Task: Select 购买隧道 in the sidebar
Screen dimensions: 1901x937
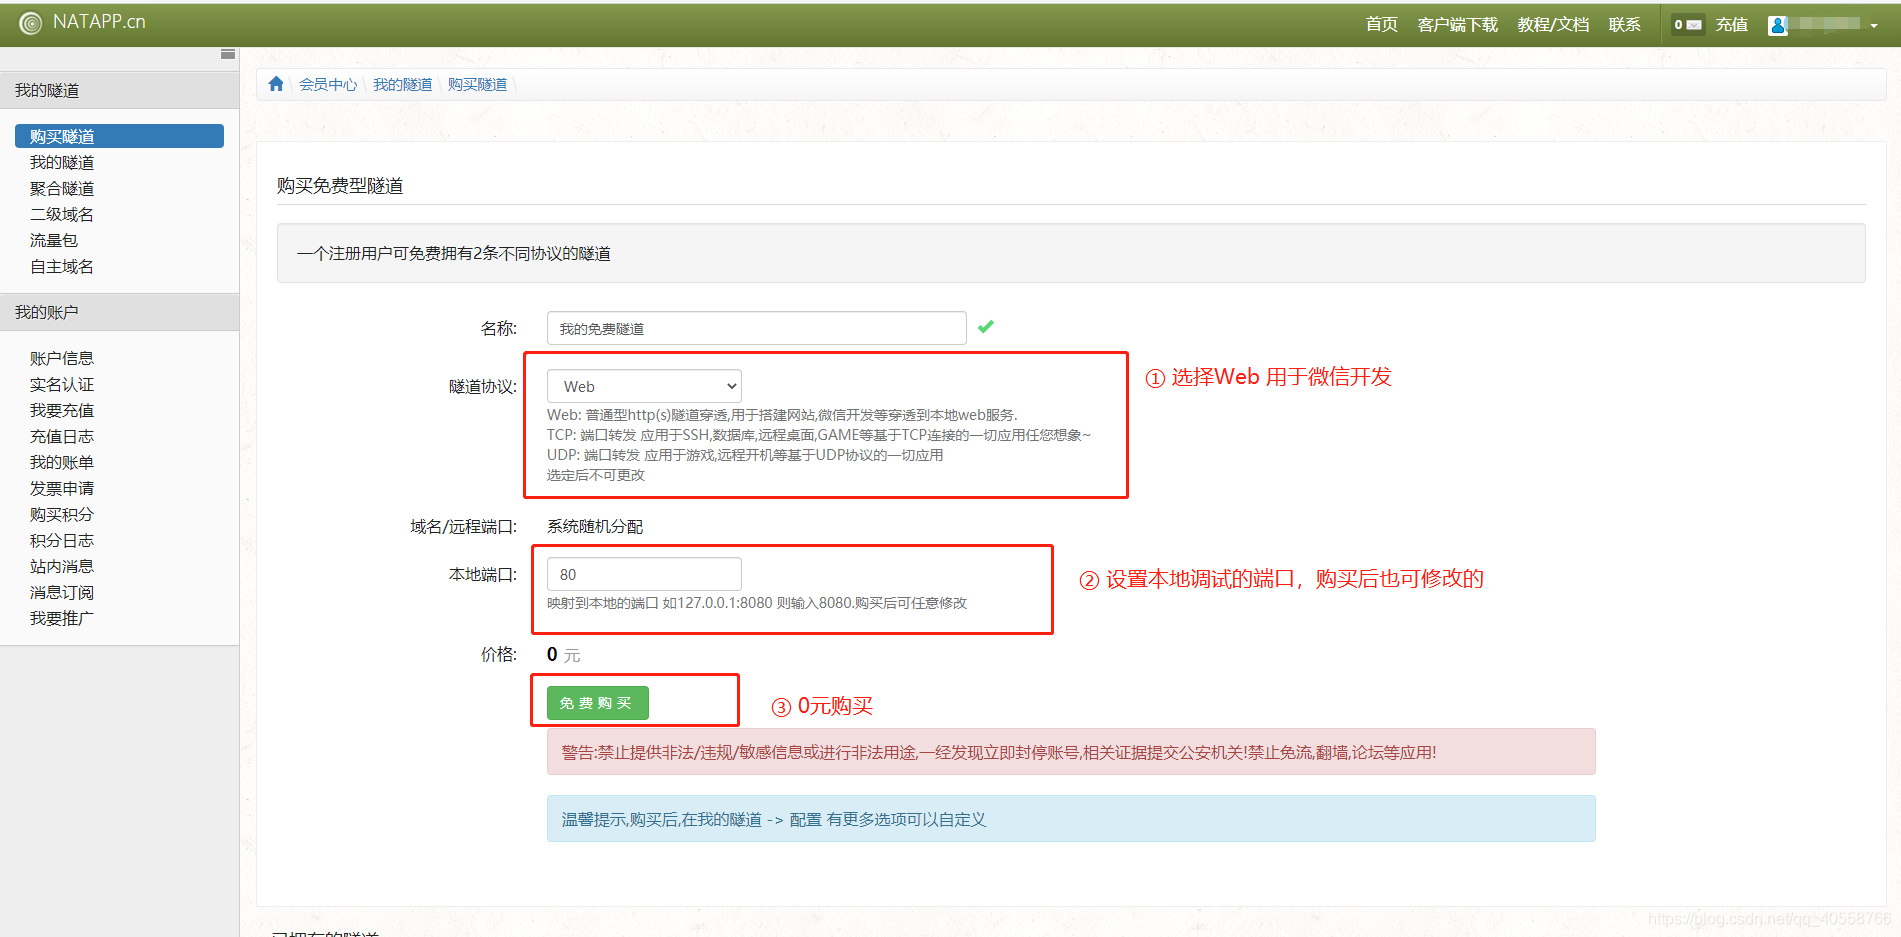Action: coord(119,136)
